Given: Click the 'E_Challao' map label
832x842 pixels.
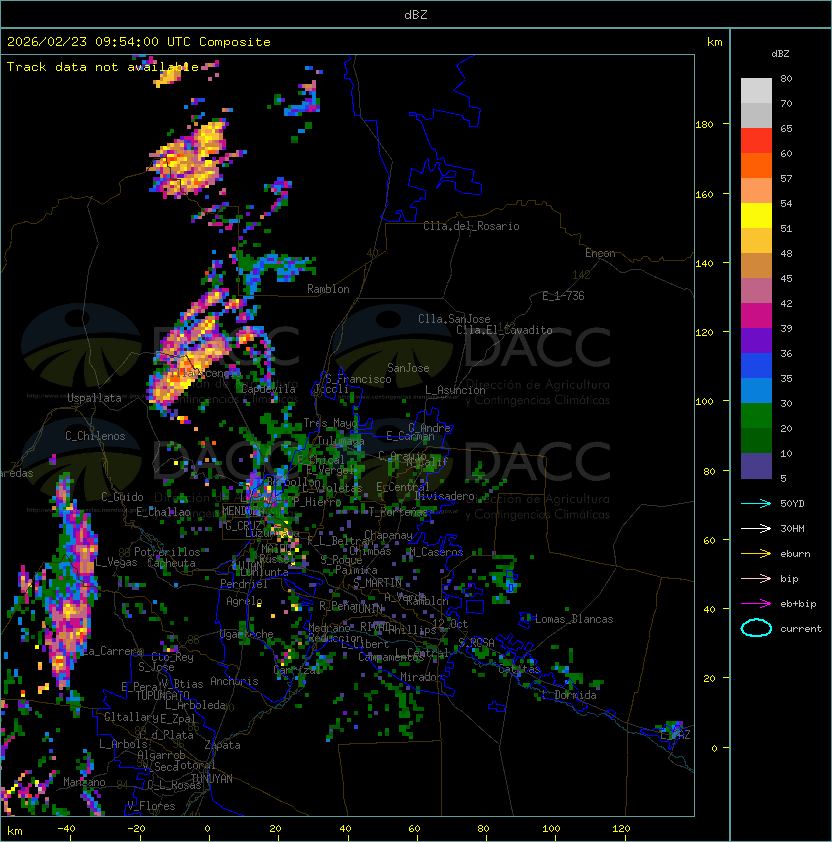Looking at the screenshot, I should [163, 512].
